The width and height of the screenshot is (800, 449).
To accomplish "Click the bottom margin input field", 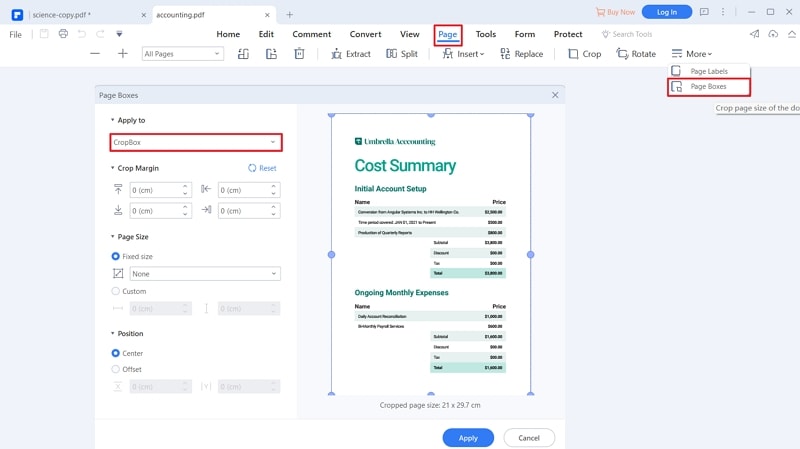I will [x=160, y=211].
